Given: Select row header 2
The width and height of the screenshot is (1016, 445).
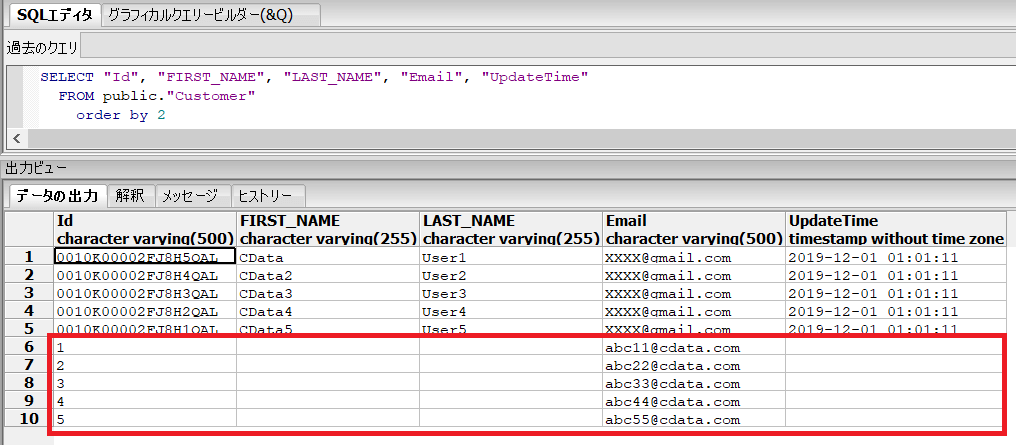Looking at the screenshot, I should pyautogui.click(x=29, y=275).
